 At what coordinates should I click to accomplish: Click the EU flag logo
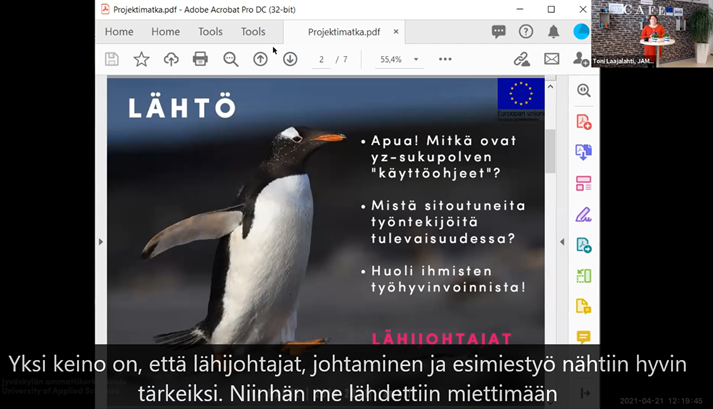click(521, 94)
